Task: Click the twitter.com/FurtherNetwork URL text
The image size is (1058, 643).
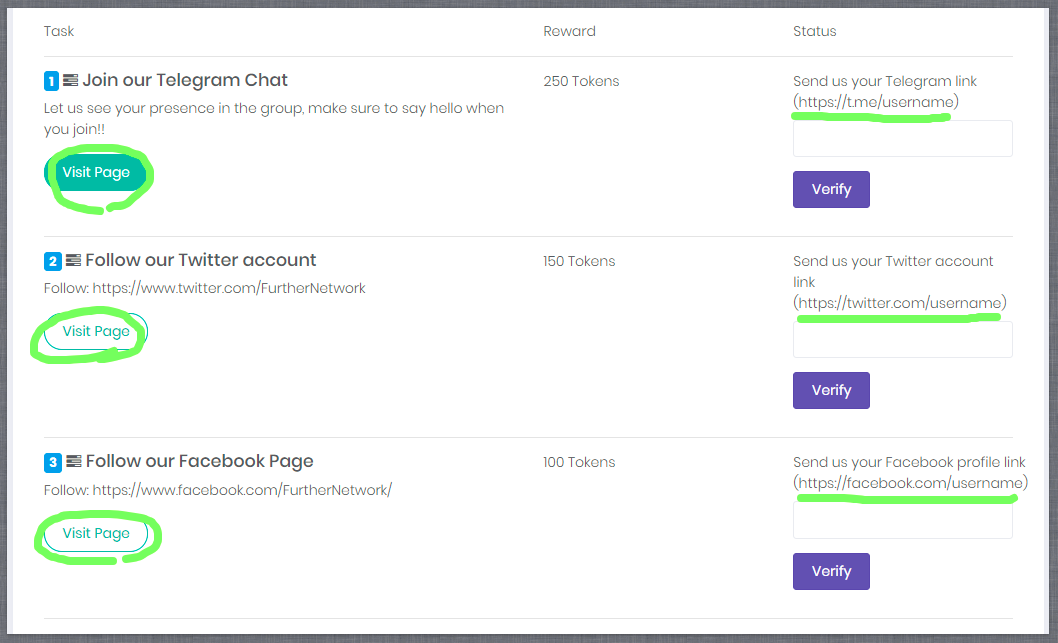Action: click(229, 288)
